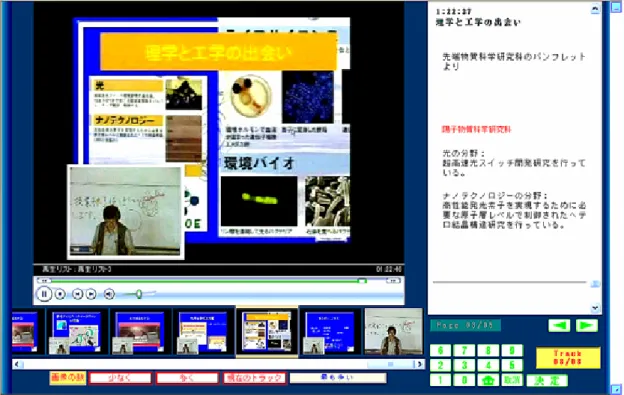Open the last thumbnail showing lecturer at whiteboard
This screenshot has width=624, height=395.
(x=393, y=331)
